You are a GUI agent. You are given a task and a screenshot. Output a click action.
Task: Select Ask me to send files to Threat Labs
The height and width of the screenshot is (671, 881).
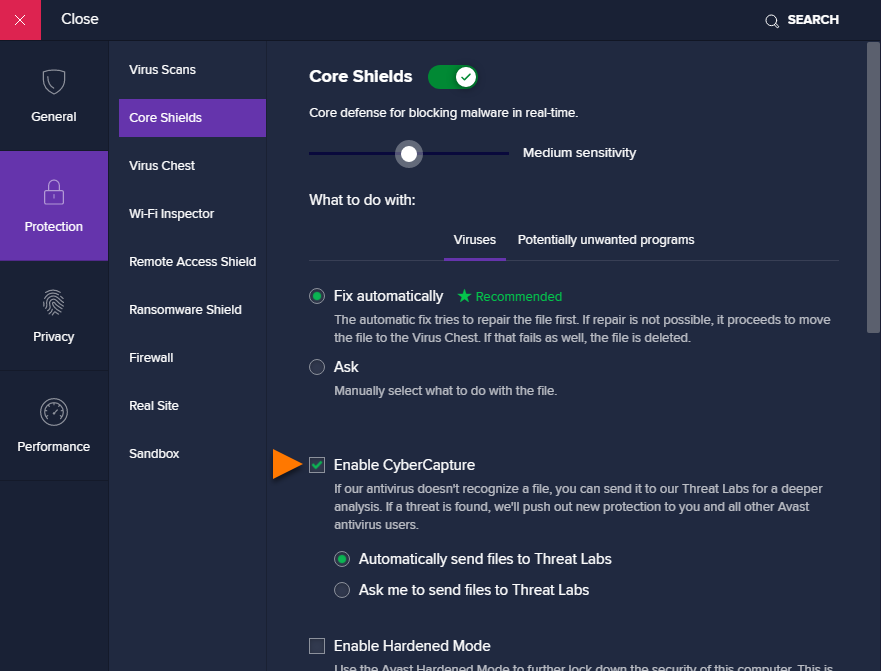click(342, 590)
